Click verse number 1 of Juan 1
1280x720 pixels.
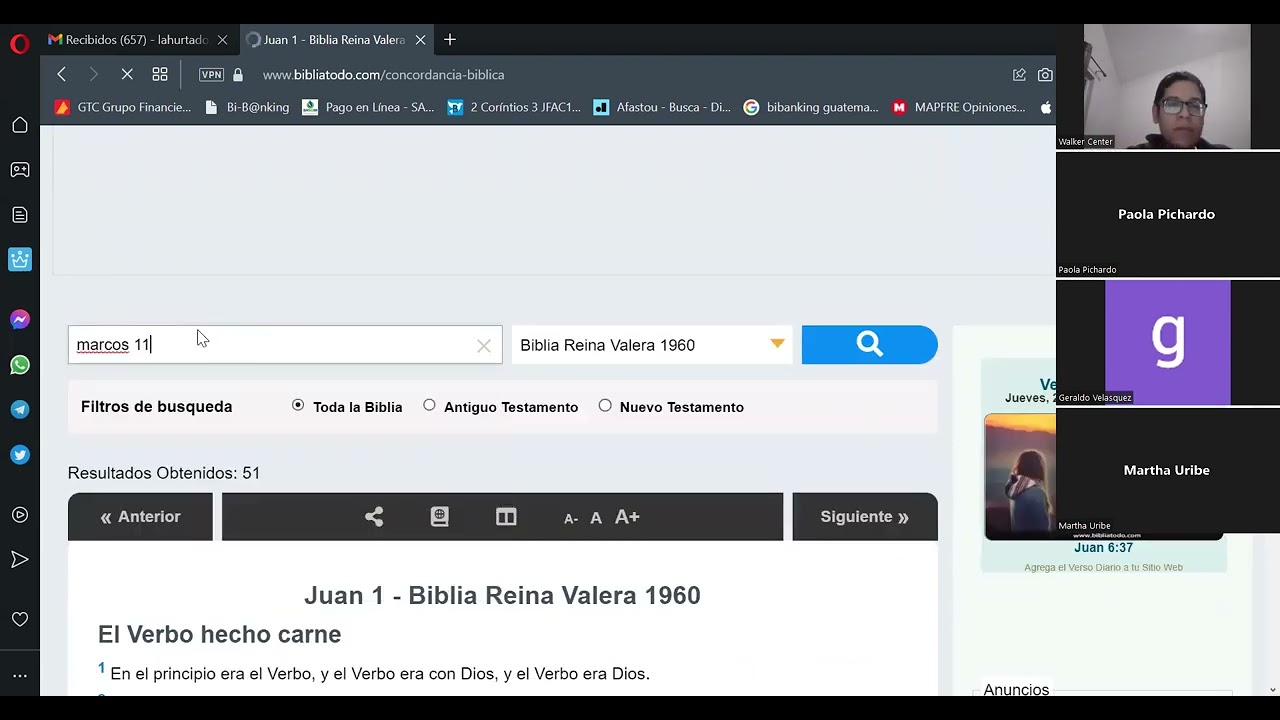(101, 667)
